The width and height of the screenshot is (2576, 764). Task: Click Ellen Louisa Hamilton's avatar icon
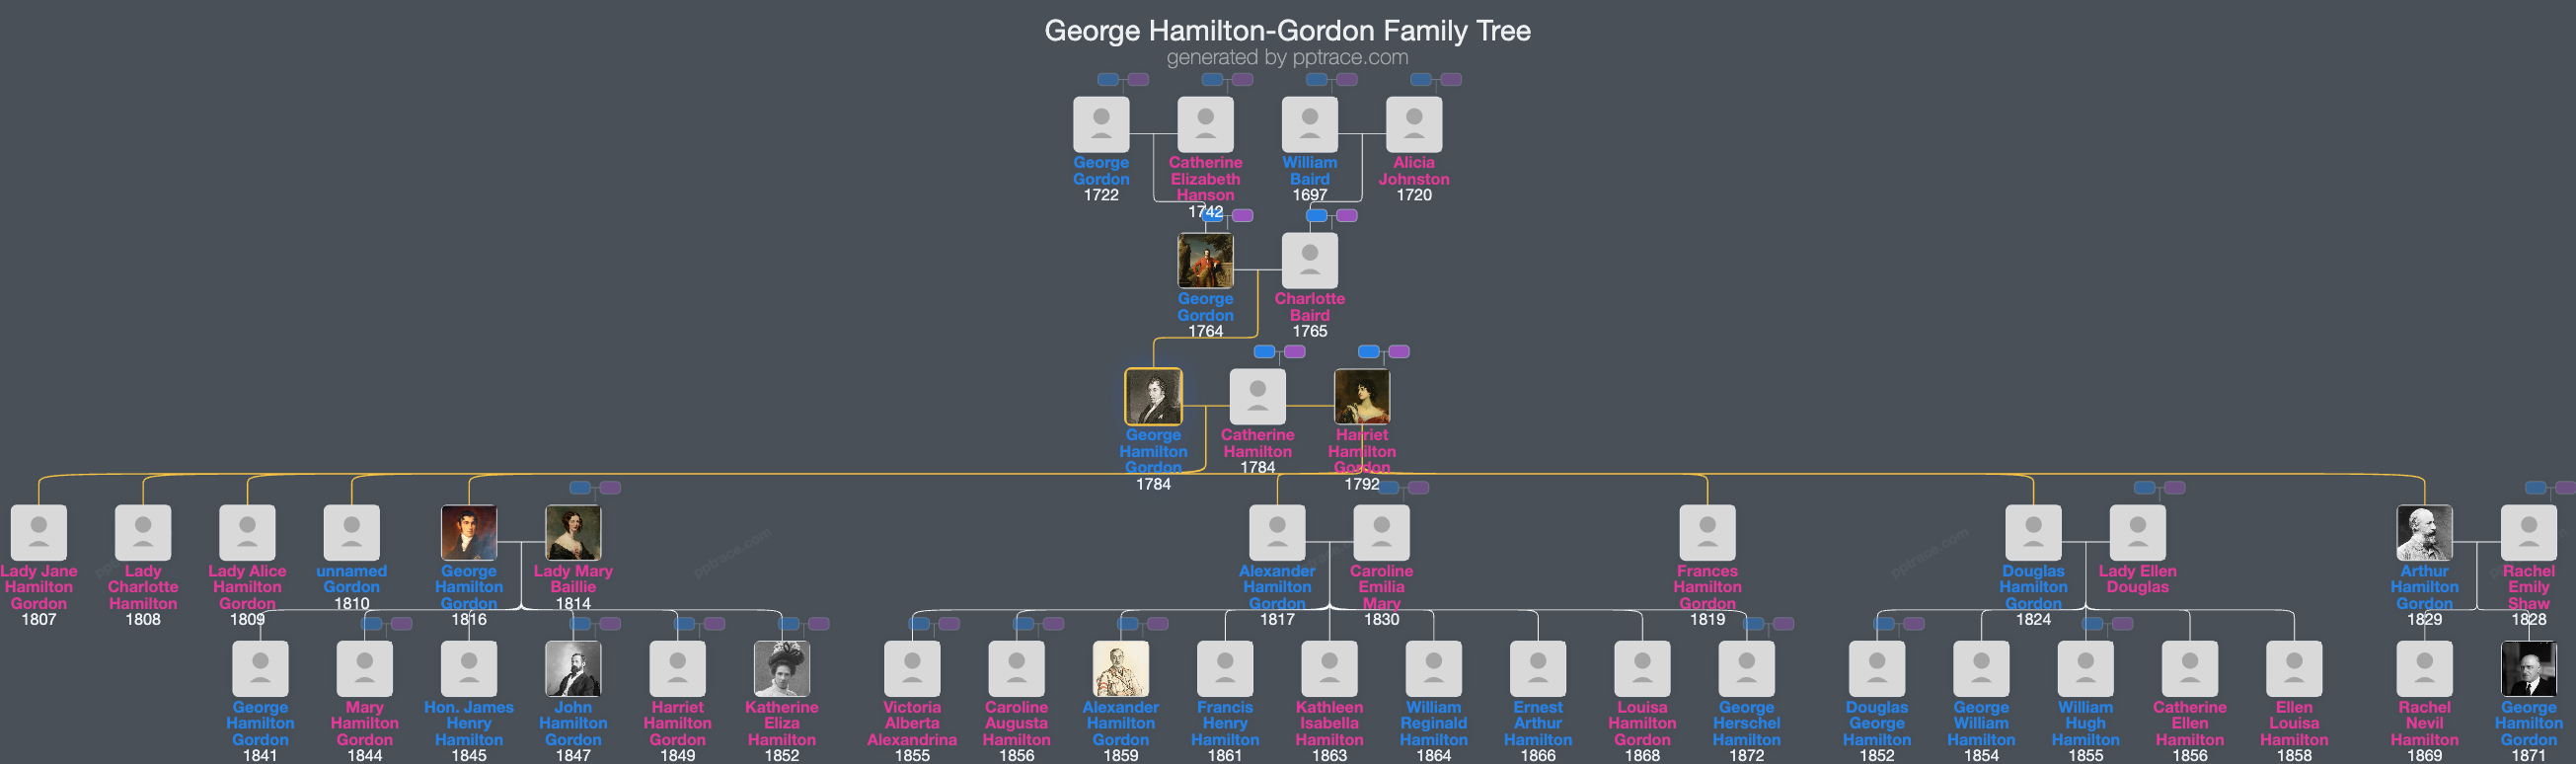coord(2294,668)
